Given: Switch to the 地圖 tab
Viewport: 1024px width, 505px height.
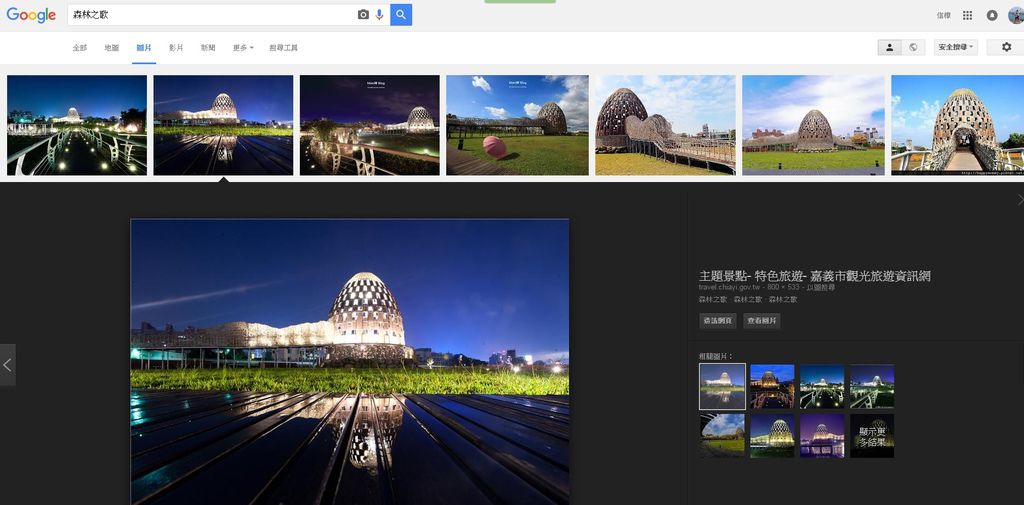Looking at the screenshot, I should pos(112,48).
